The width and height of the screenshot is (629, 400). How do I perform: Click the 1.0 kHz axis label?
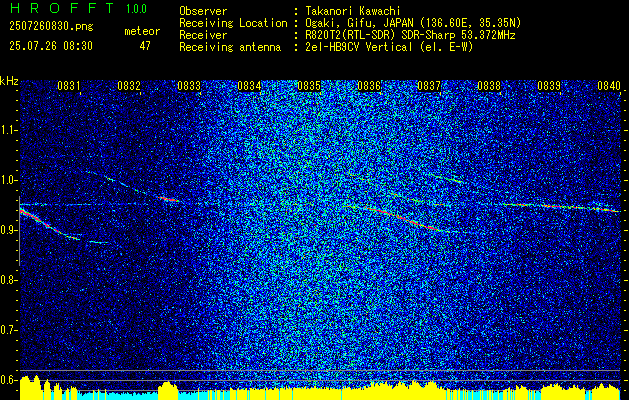8,180
